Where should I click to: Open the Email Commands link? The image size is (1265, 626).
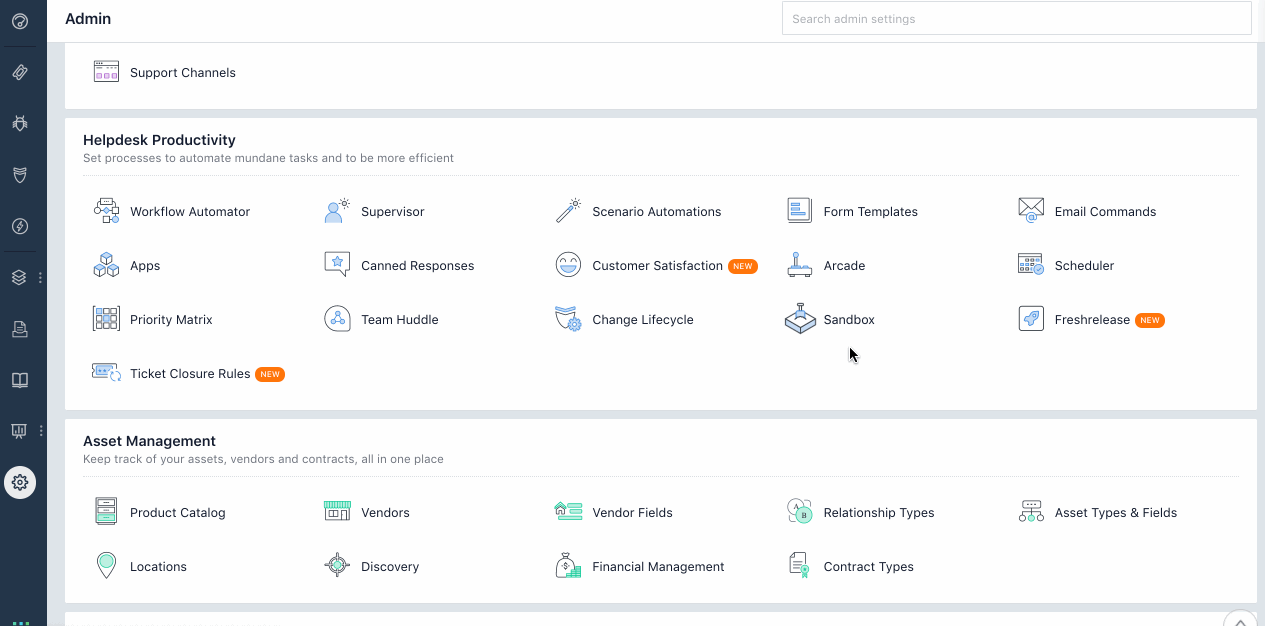(x=1105, y=211)
